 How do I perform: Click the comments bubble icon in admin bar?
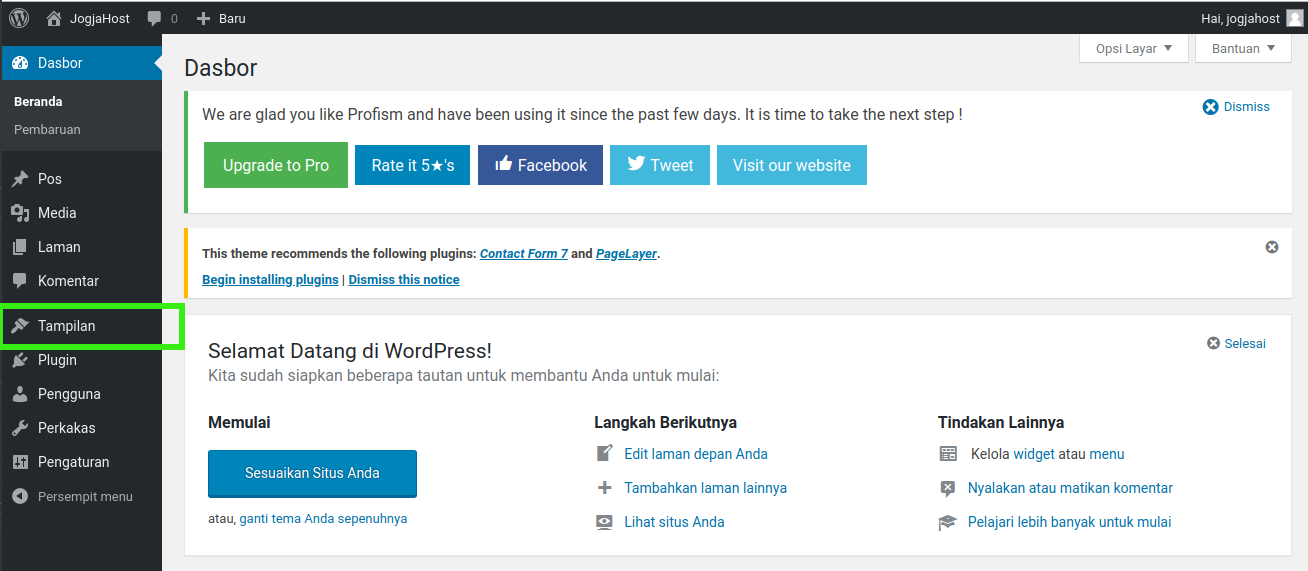click(x=154, y=18)
